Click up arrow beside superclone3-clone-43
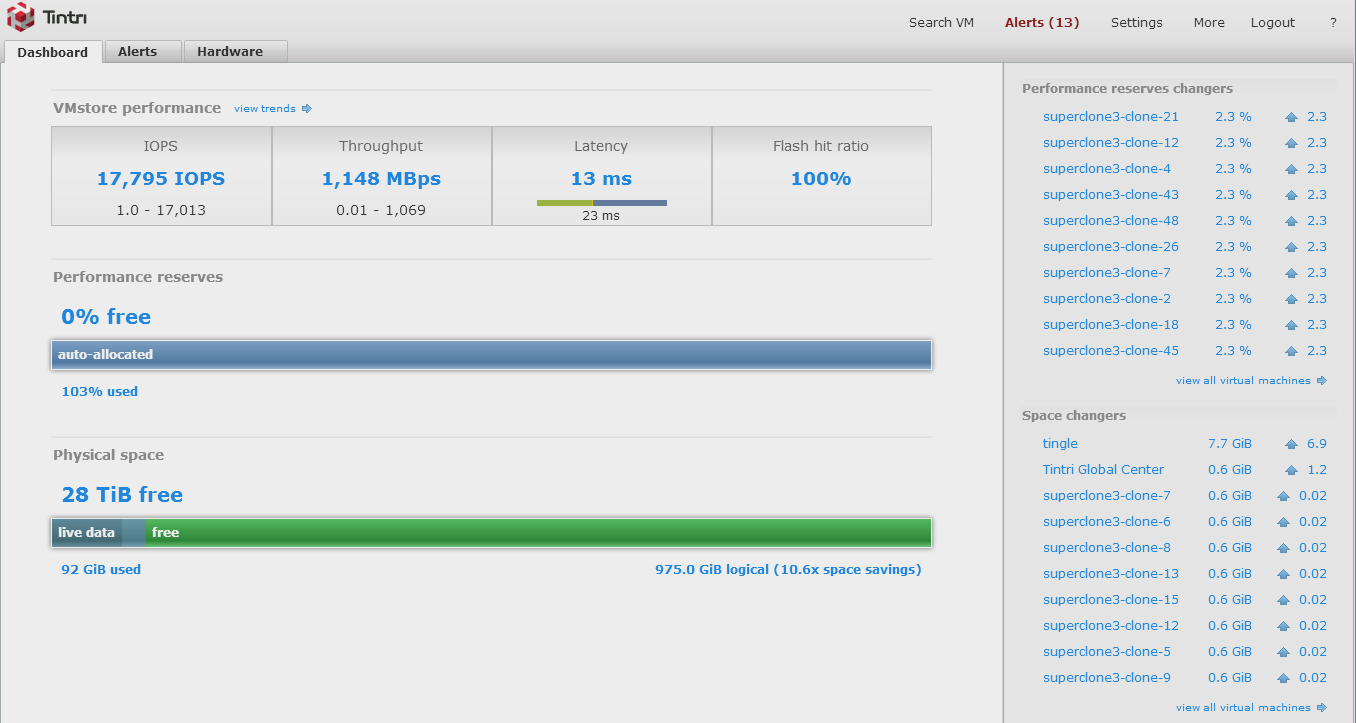1356x723 pixels. click(1291, 195)
